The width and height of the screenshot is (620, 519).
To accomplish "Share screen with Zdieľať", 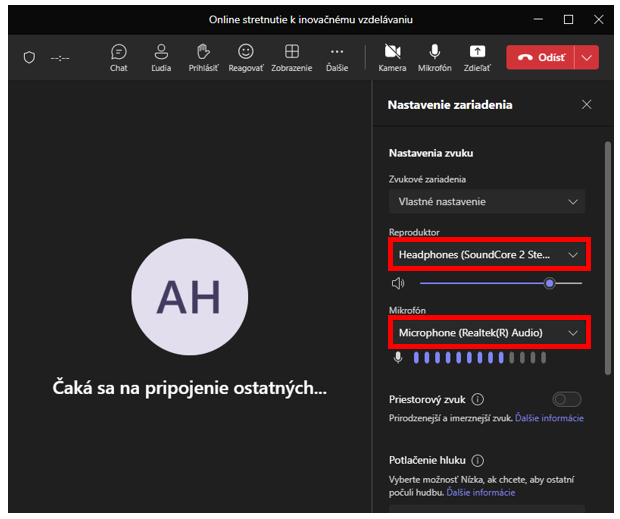I will pos(477,58).
